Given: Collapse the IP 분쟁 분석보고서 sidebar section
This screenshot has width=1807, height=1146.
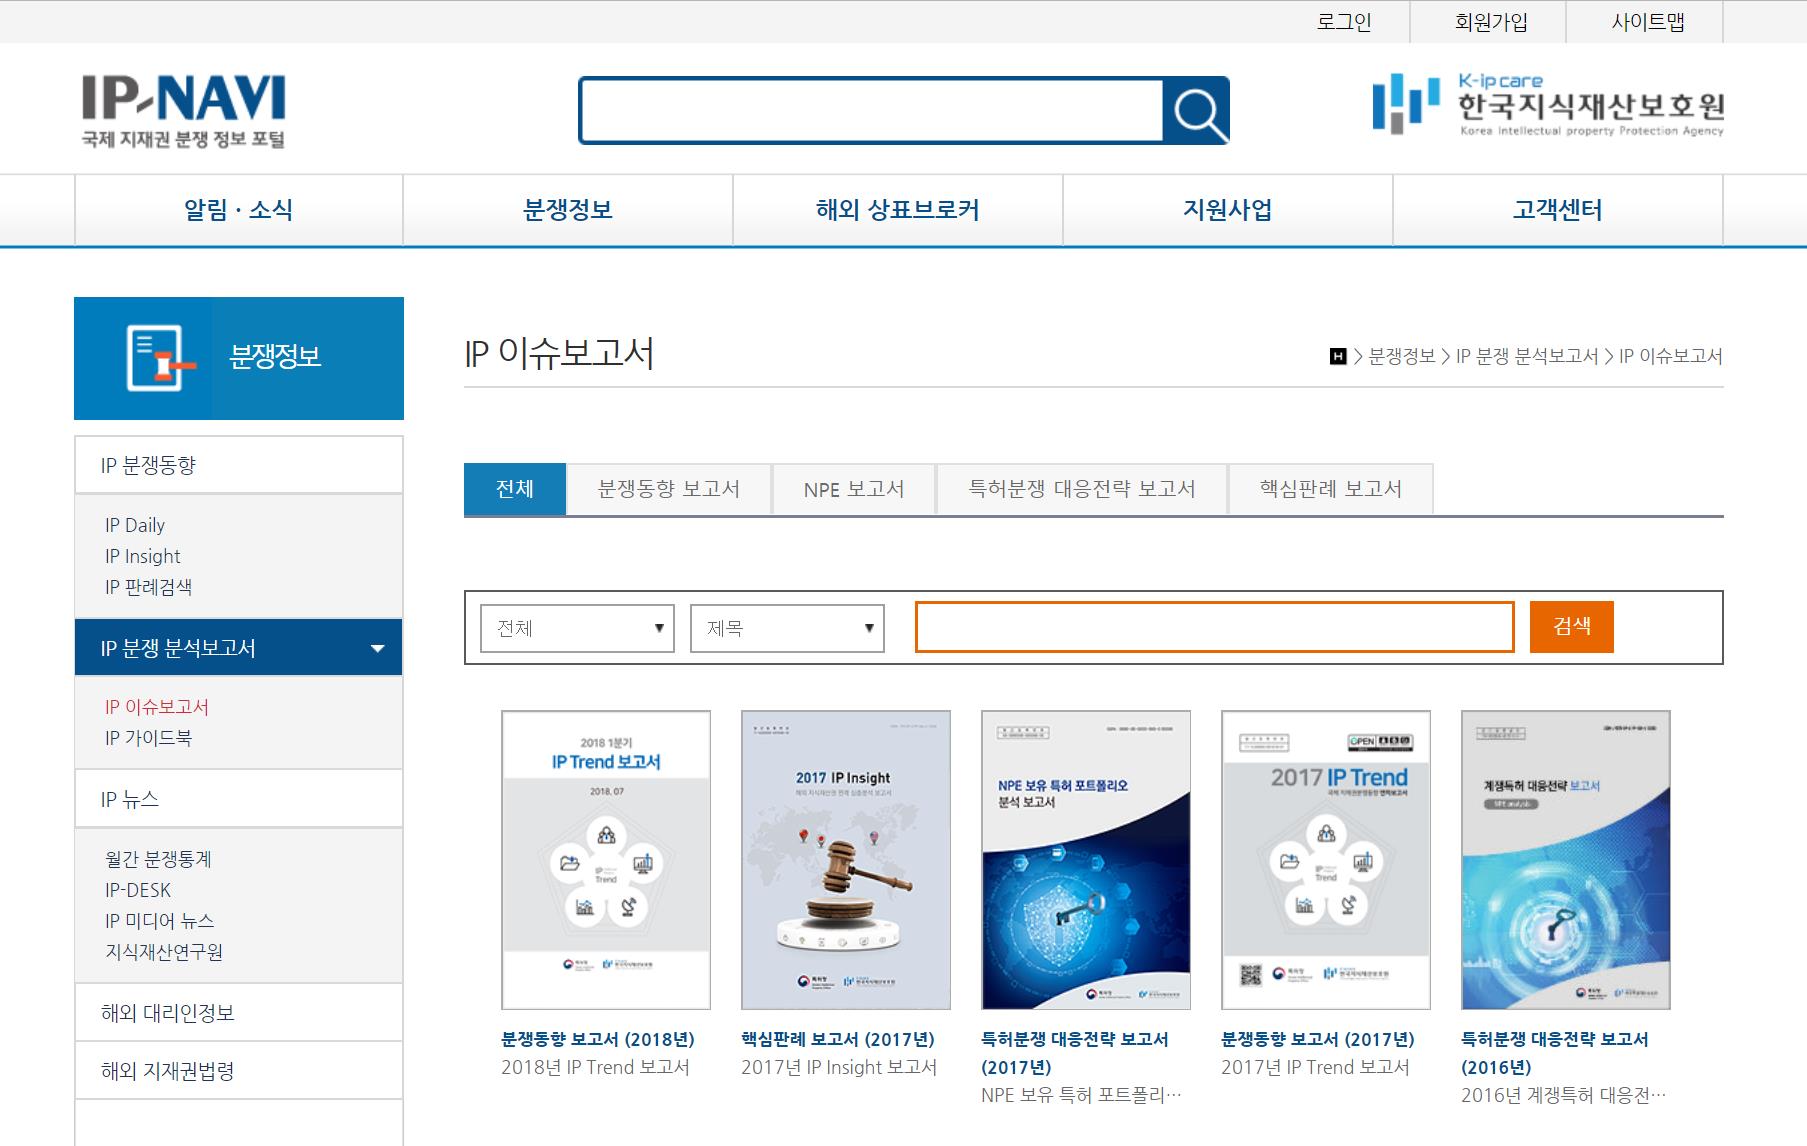Looking at the screenshot, I should click(x=238, y=648).
